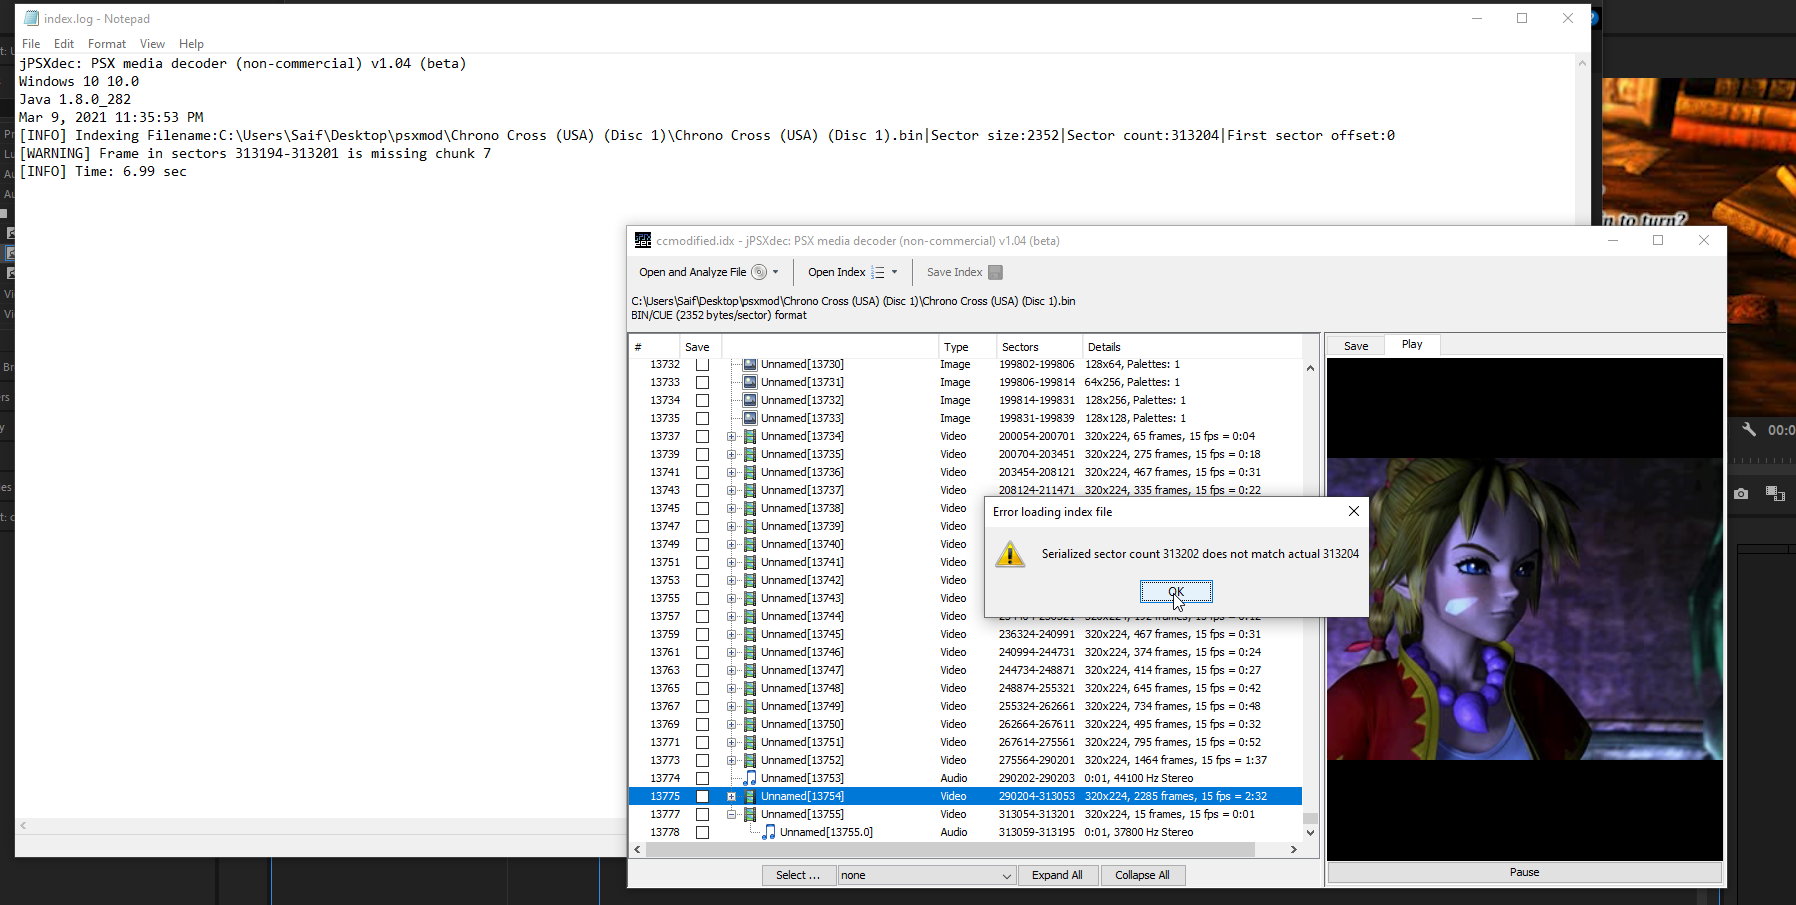Click the Sectors column header
This screenshot has width=1796, height=905.
pos(1038,347)
